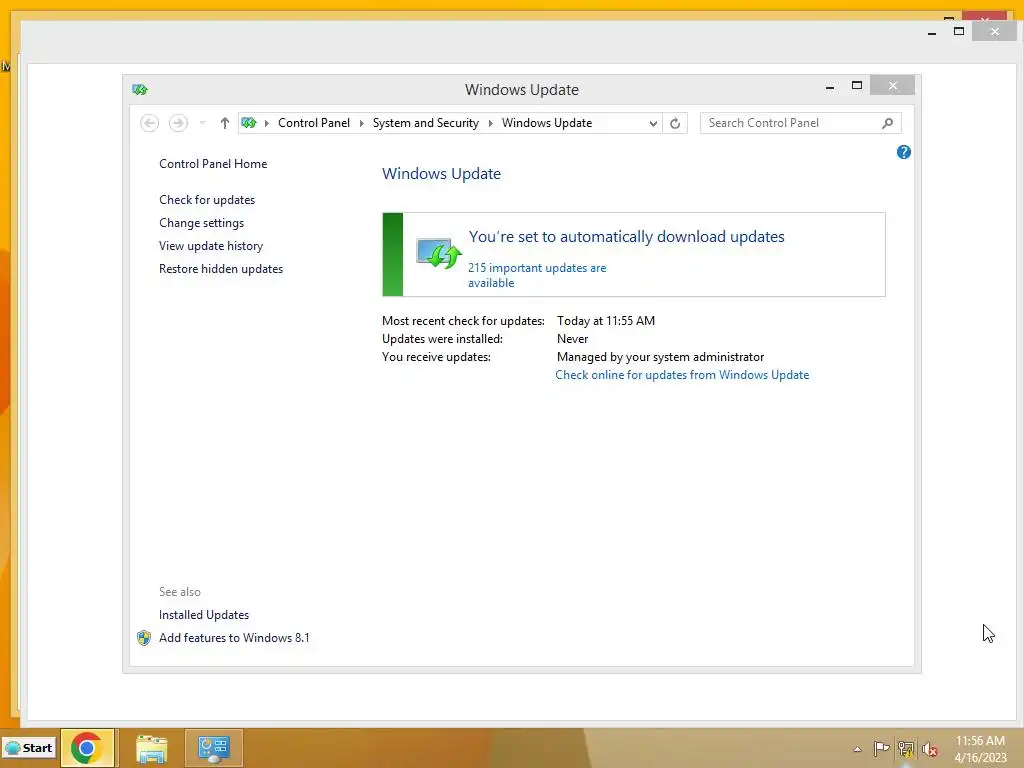Expand arrow after System and Security breadcrumb
Screen dimensions: 1024x768
point(490,123)
